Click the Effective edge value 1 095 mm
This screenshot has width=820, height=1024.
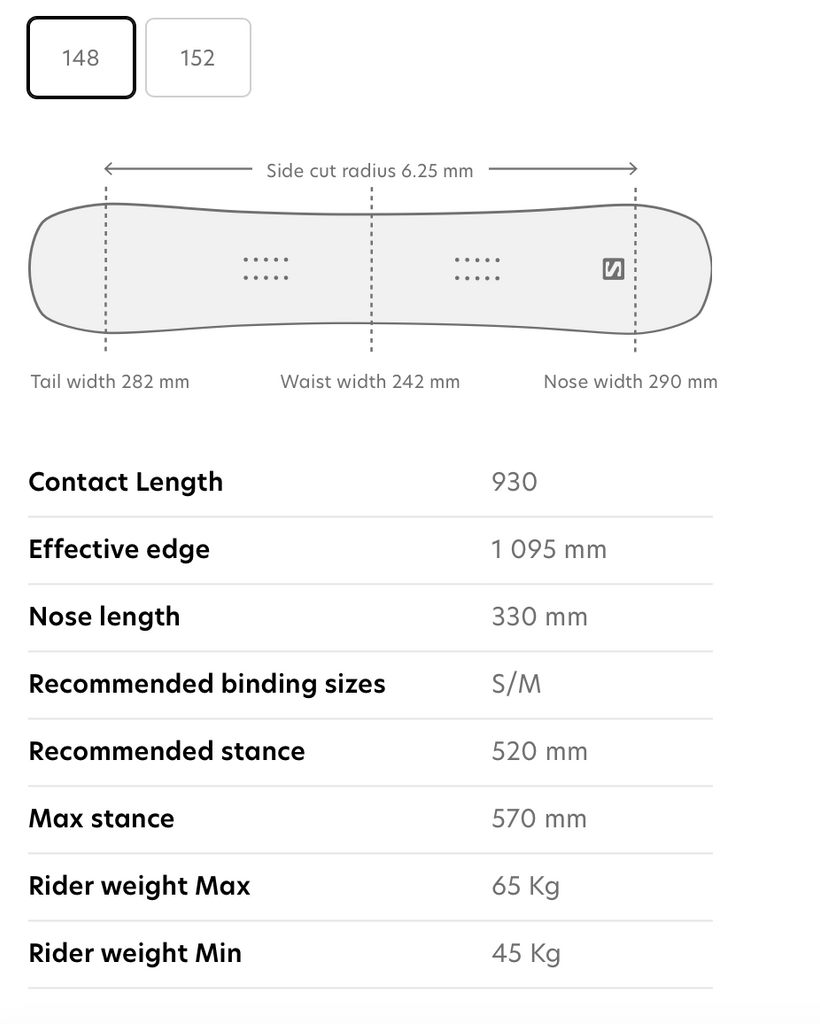(x=549, y=549)
